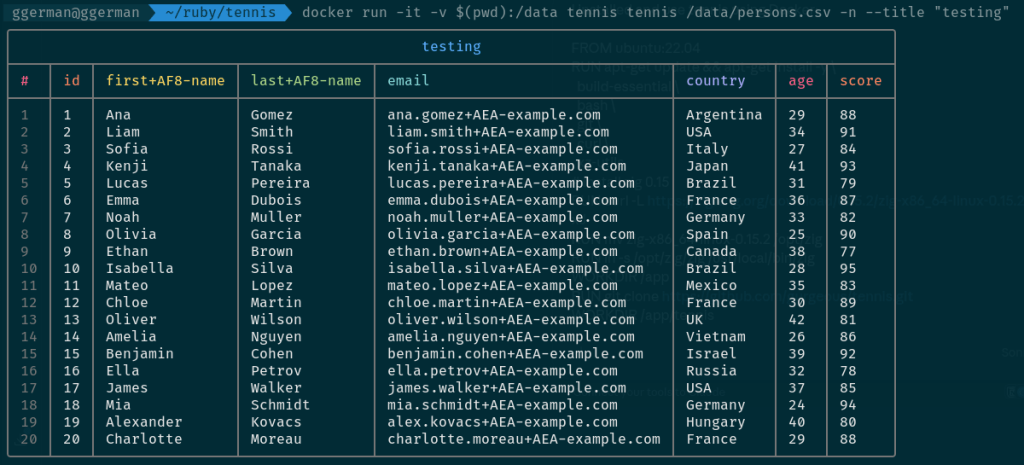1024x465 pixels.
Task: Click the "id" column header
Action: [71, 81]
